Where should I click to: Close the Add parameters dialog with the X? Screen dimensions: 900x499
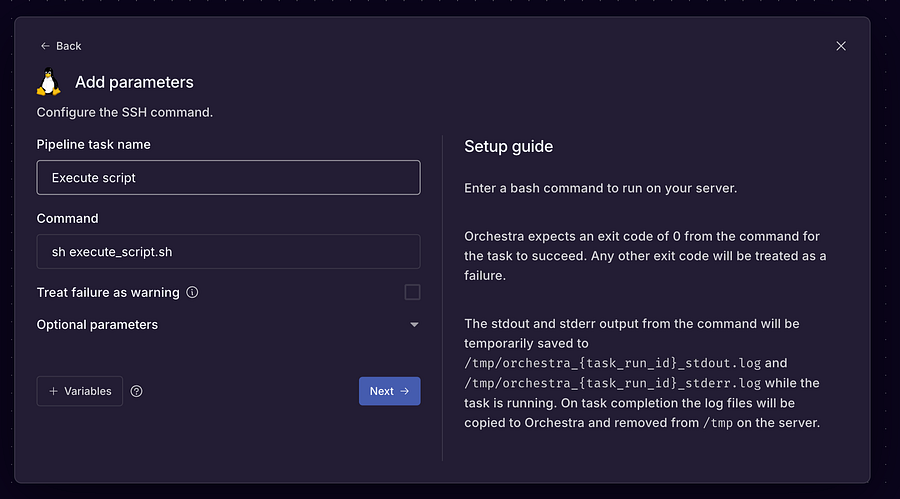(x=841, y=46)
